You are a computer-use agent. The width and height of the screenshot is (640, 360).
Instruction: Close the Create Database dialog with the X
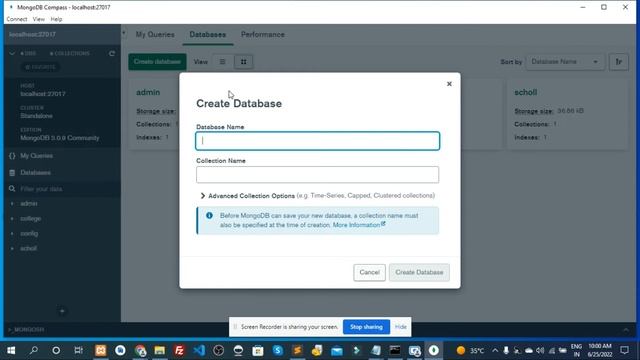click(449, 84)
